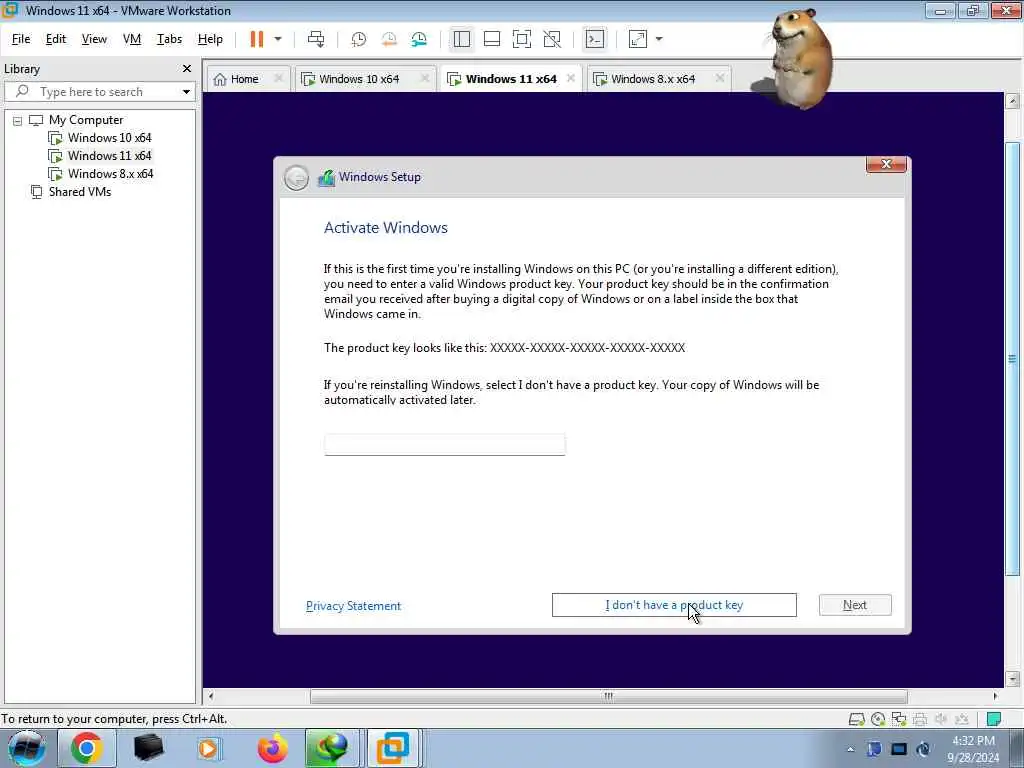Click Send Ctrl+Alt+Del toolbar icon

(x=316, y=39)
